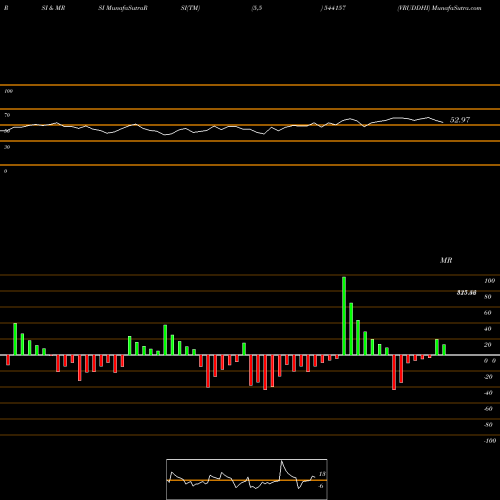Click the 20 label on MR axis
The width and height of the screenshot is (500, 500).
(488, 345)
